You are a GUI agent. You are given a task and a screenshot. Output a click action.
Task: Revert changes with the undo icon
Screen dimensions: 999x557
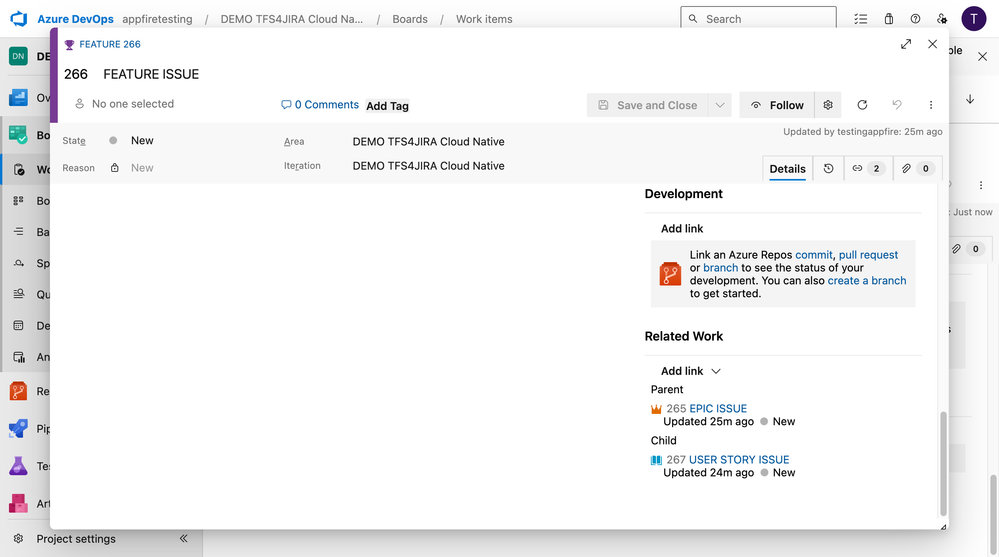(x=896, y=105)
